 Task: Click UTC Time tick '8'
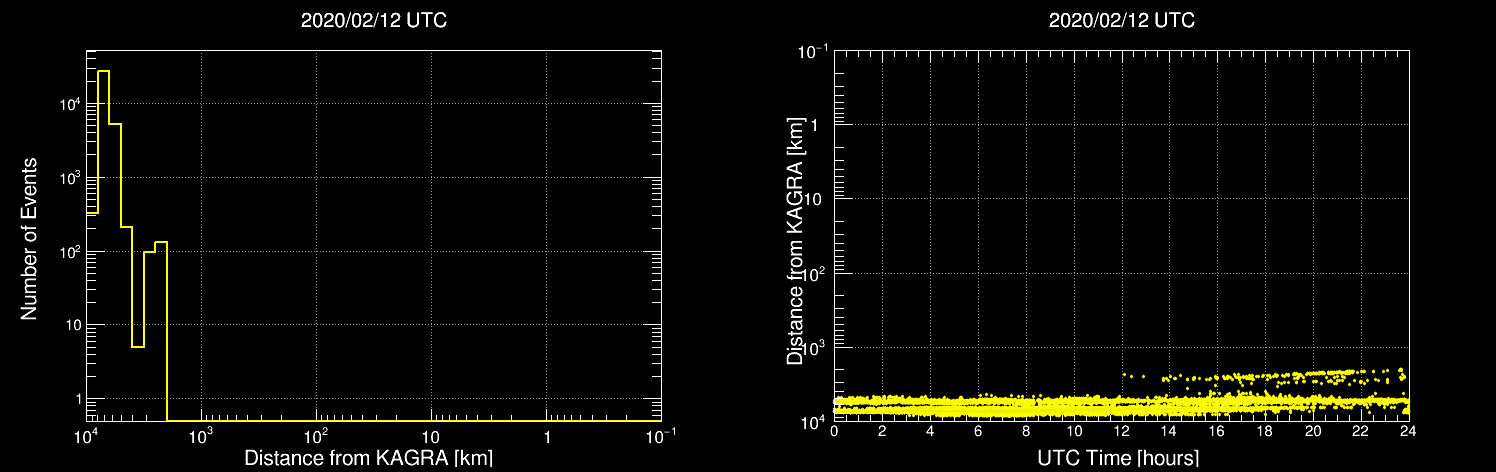click(1026, 431)
